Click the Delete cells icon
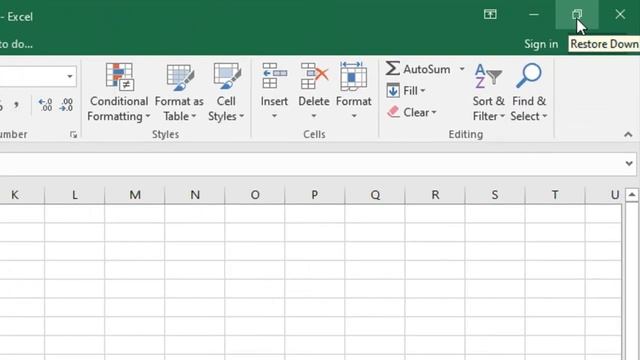Screen dimensions: 640x360 click(314, 76)
